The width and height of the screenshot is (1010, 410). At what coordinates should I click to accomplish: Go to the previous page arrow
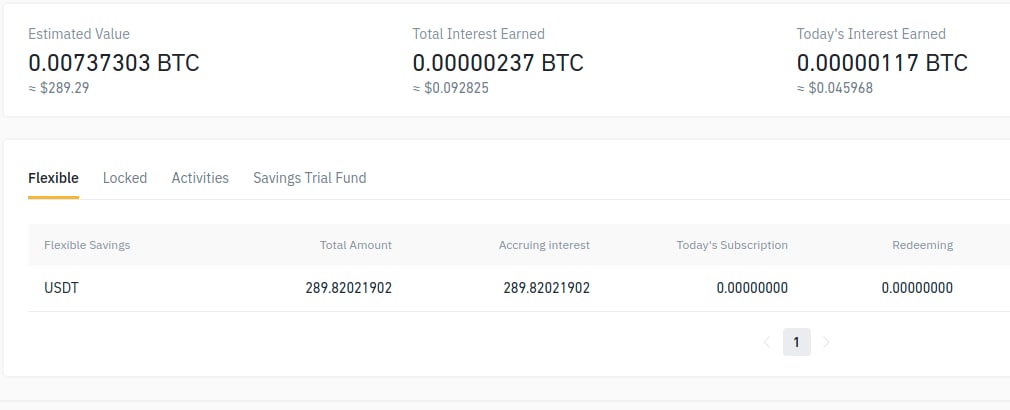(x=767, y=342)
